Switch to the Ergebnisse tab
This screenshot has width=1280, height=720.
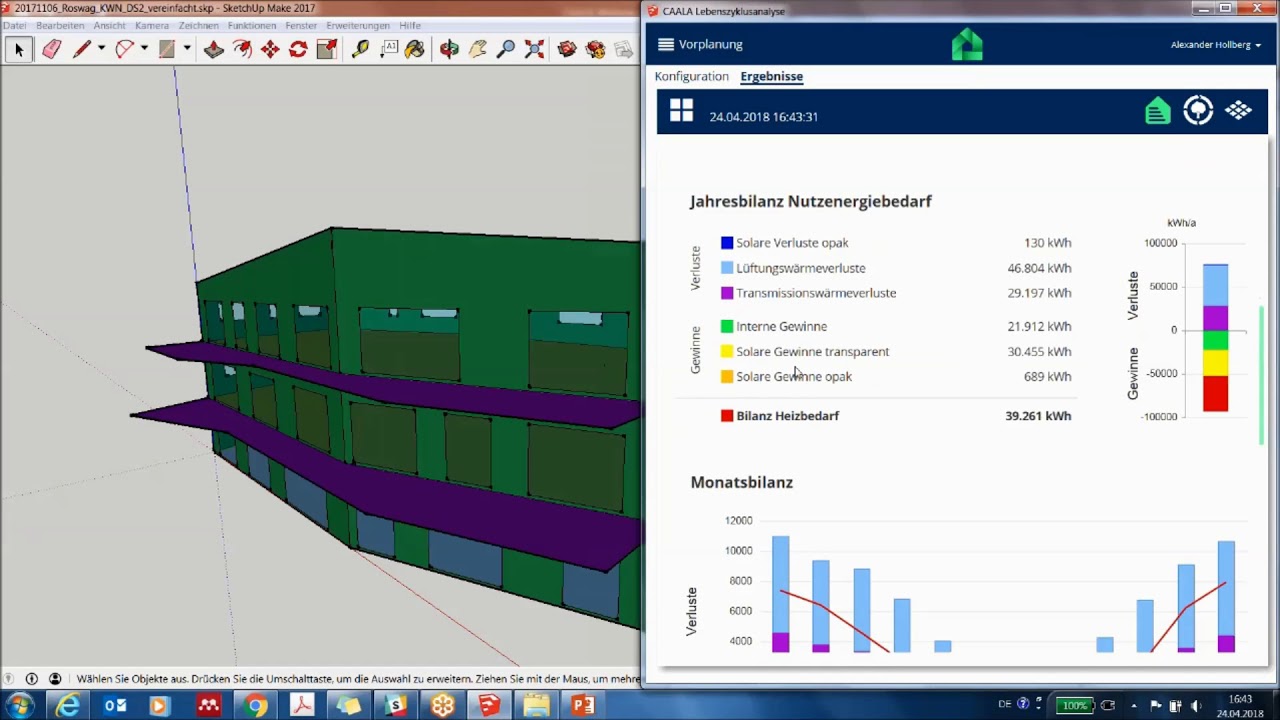pos(771,76)
